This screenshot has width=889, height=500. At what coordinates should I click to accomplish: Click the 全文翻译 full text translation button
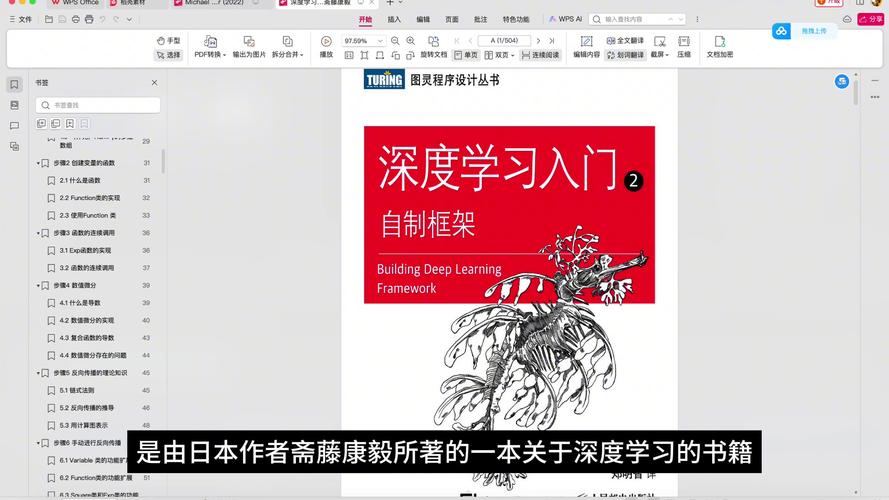point(625,41)
